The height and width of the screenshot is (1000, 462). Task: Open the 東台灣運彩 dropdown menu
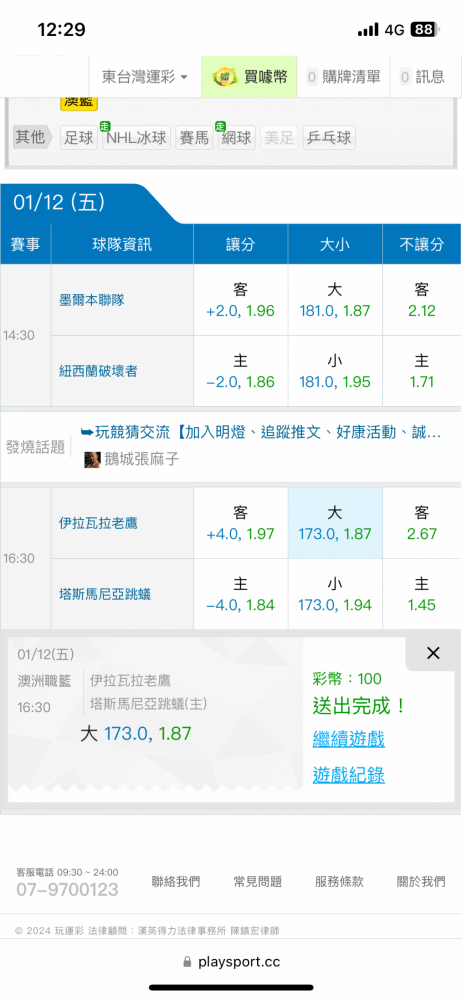tap(145, 77)
